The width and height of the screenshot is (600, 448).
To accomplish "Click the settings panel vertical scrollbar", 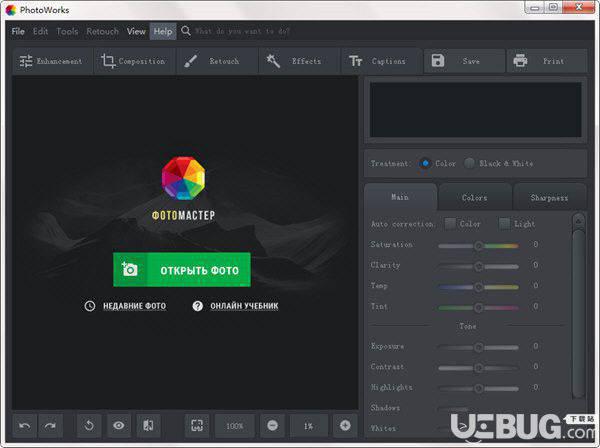I will tap(579, 314).
